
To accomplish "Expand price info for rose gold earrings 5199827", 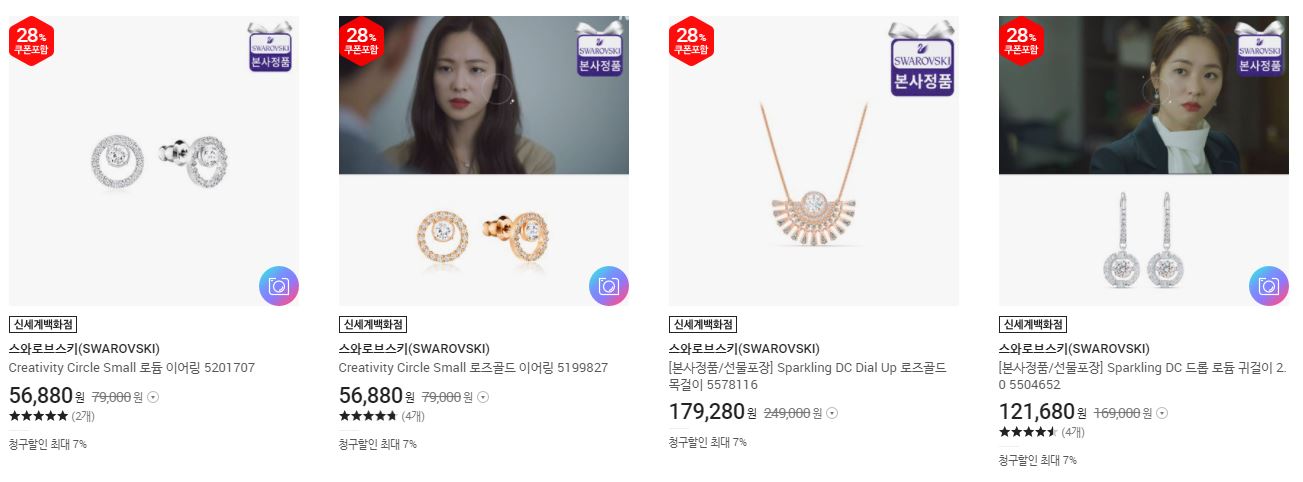I will [x=483, y=397].
